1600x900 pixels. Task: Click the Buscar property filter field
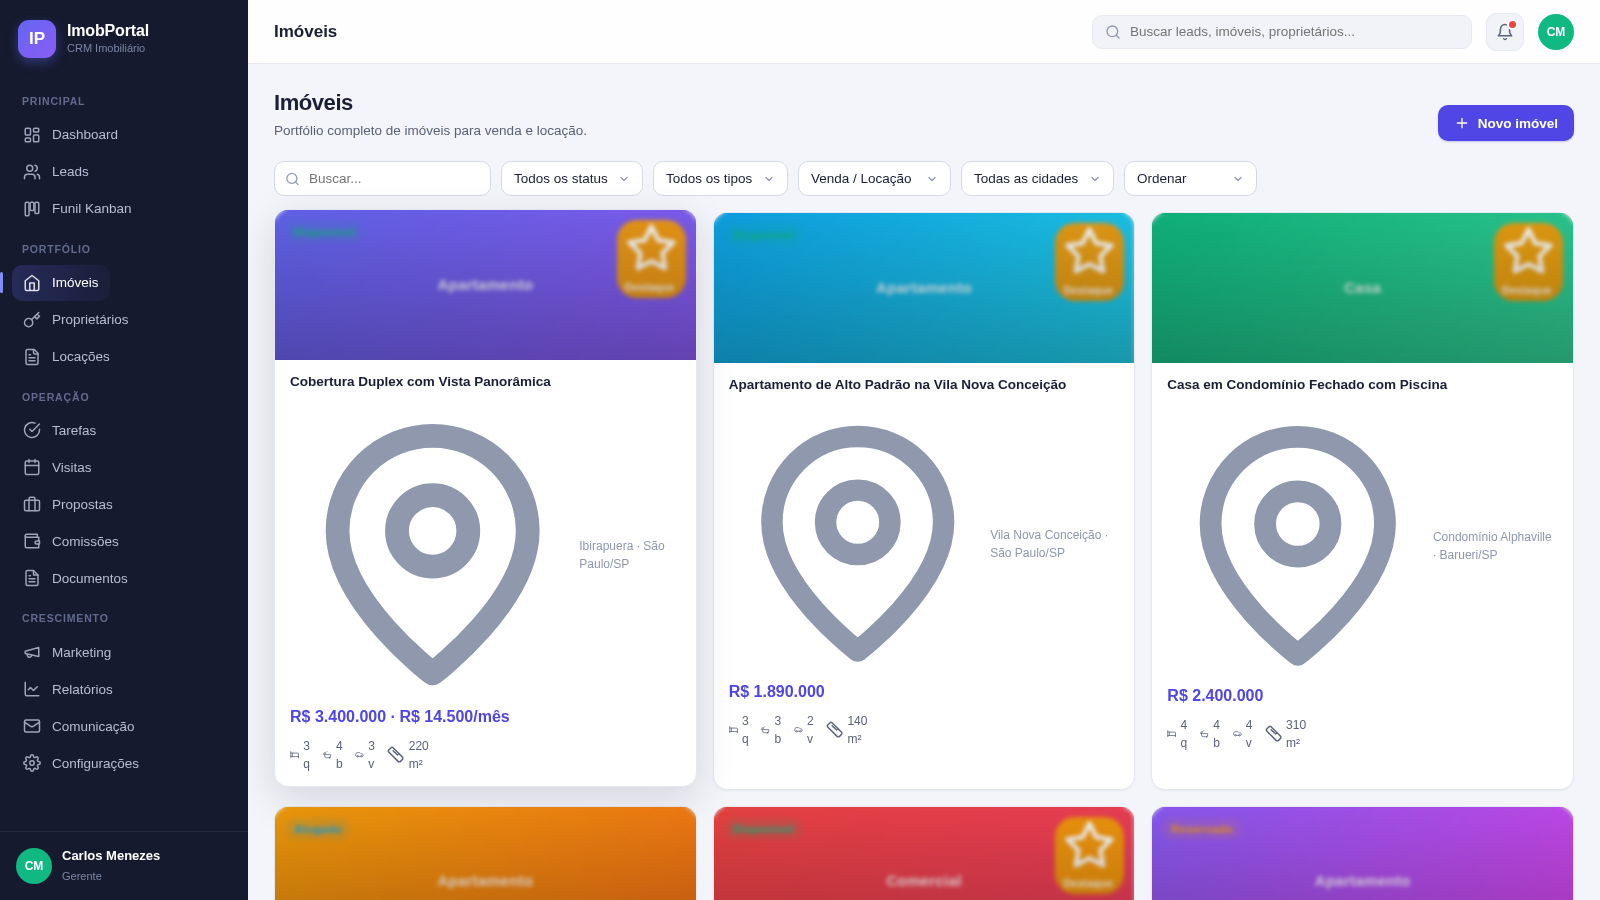(x=382, y=179)
